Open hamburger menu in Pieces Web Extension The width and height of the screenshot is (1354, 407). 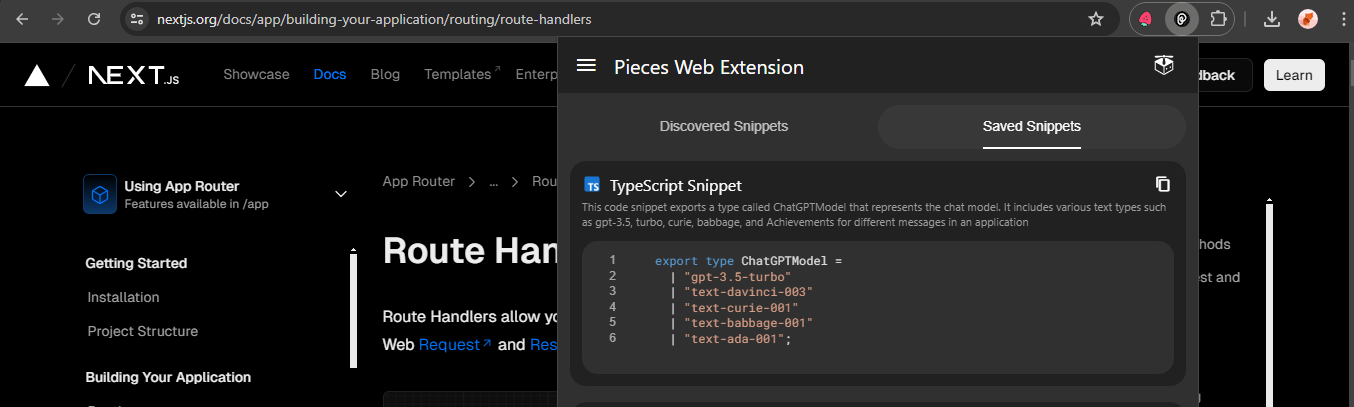click(586, 66)
